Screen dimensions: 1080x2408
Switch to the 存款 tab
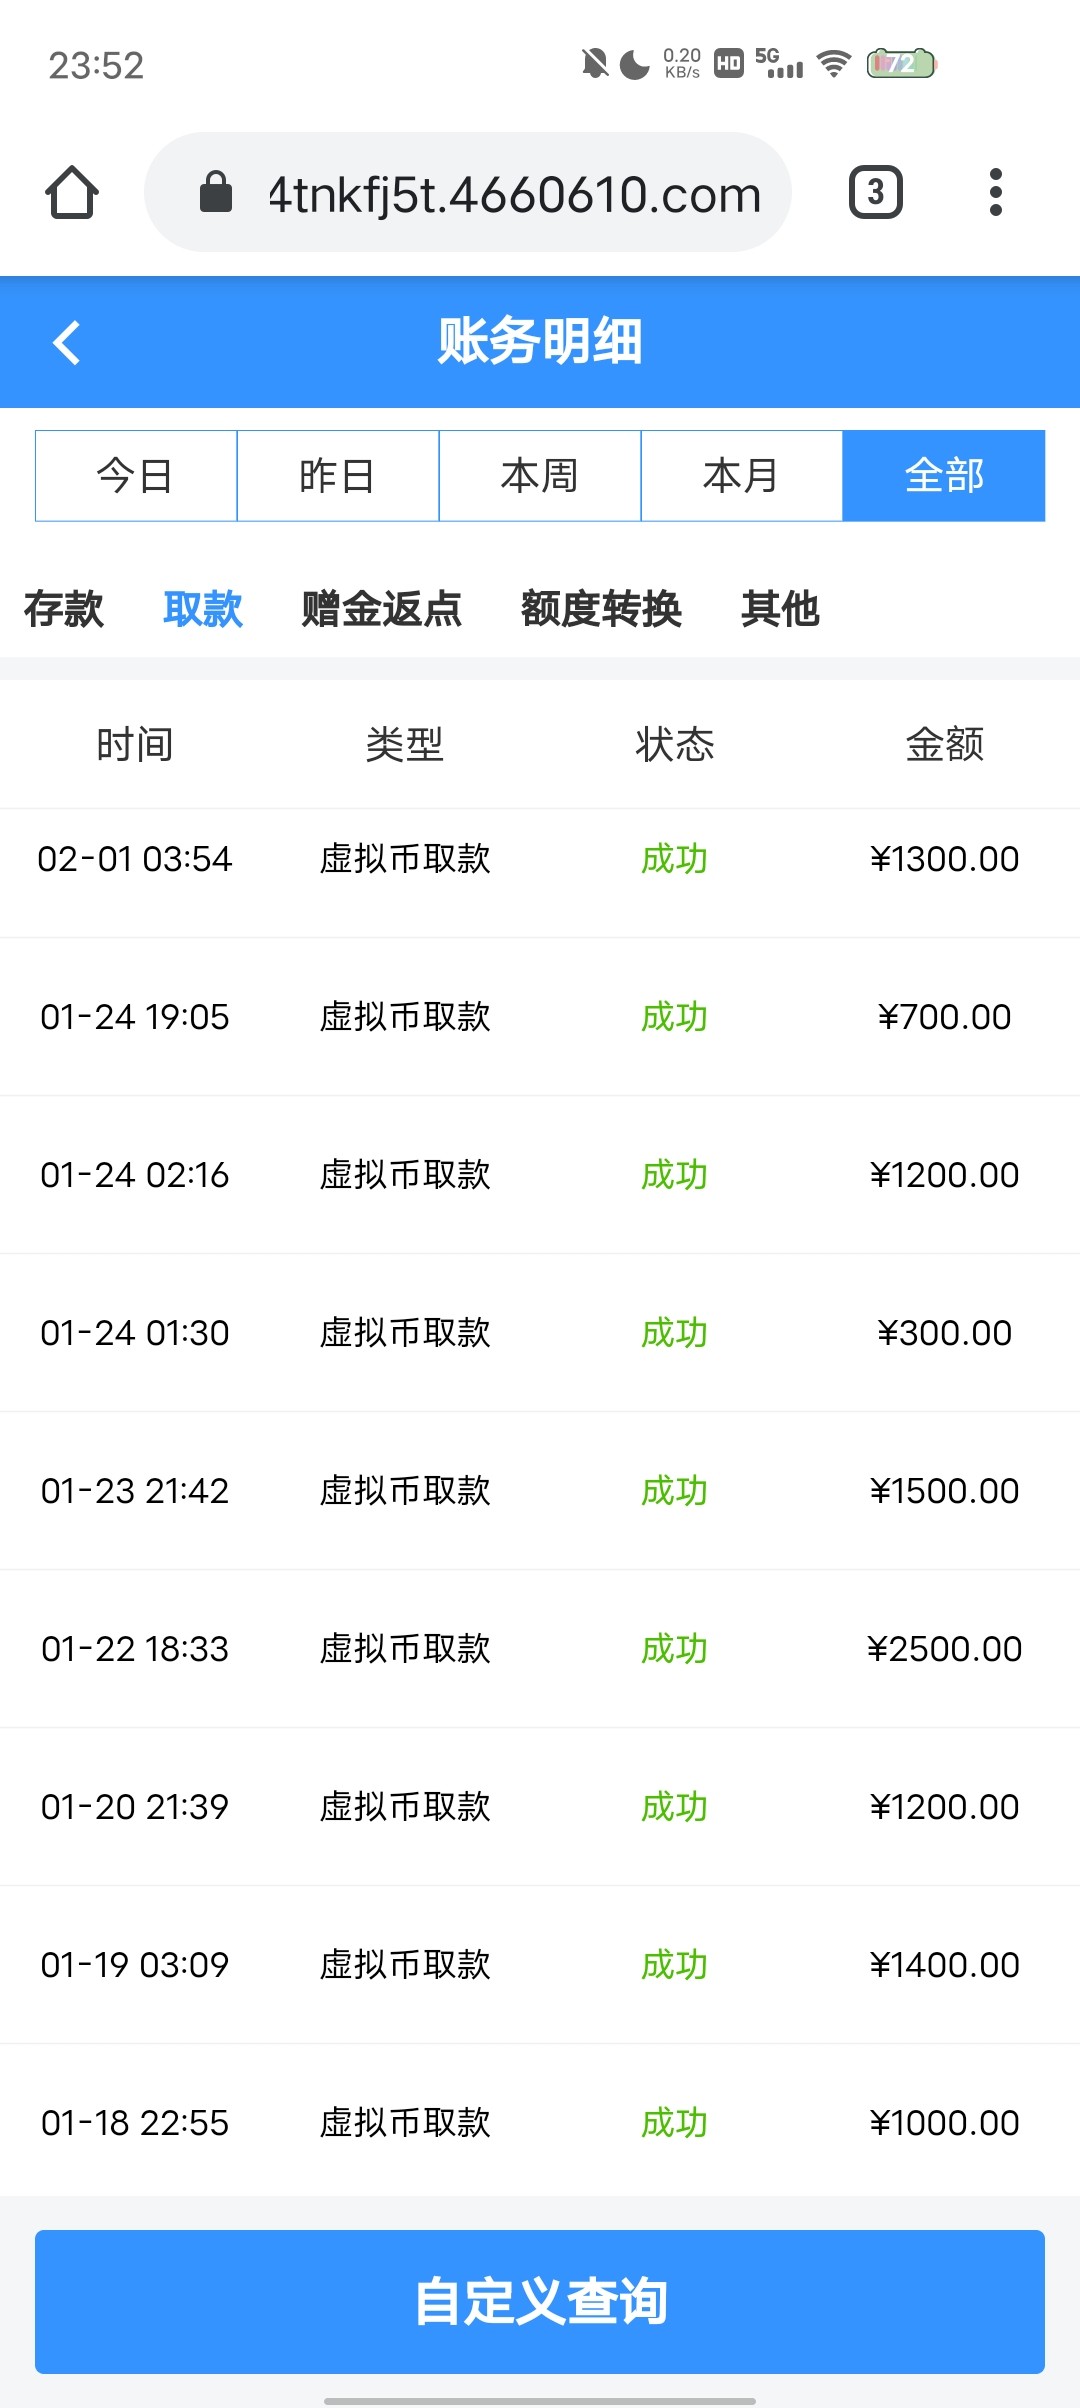64,609
